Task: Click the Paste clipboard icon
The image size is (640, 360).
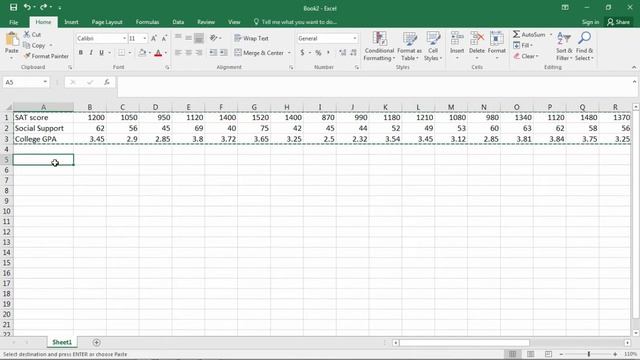Action: [11, 39]
